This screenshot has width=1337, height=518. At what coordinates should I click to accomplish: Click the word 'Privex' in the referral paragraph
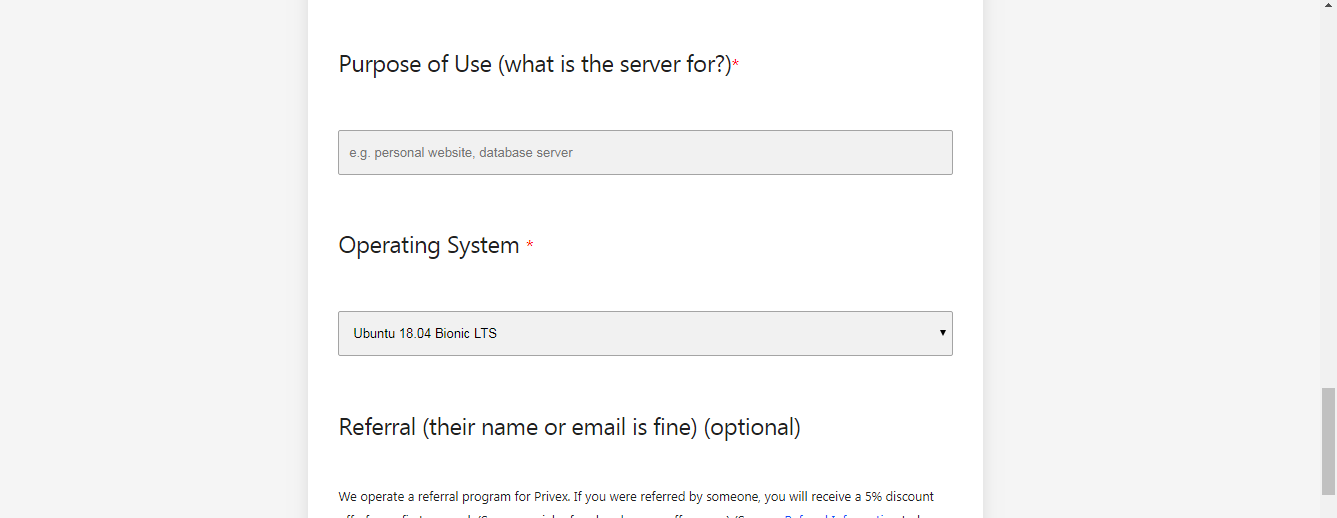552,497
